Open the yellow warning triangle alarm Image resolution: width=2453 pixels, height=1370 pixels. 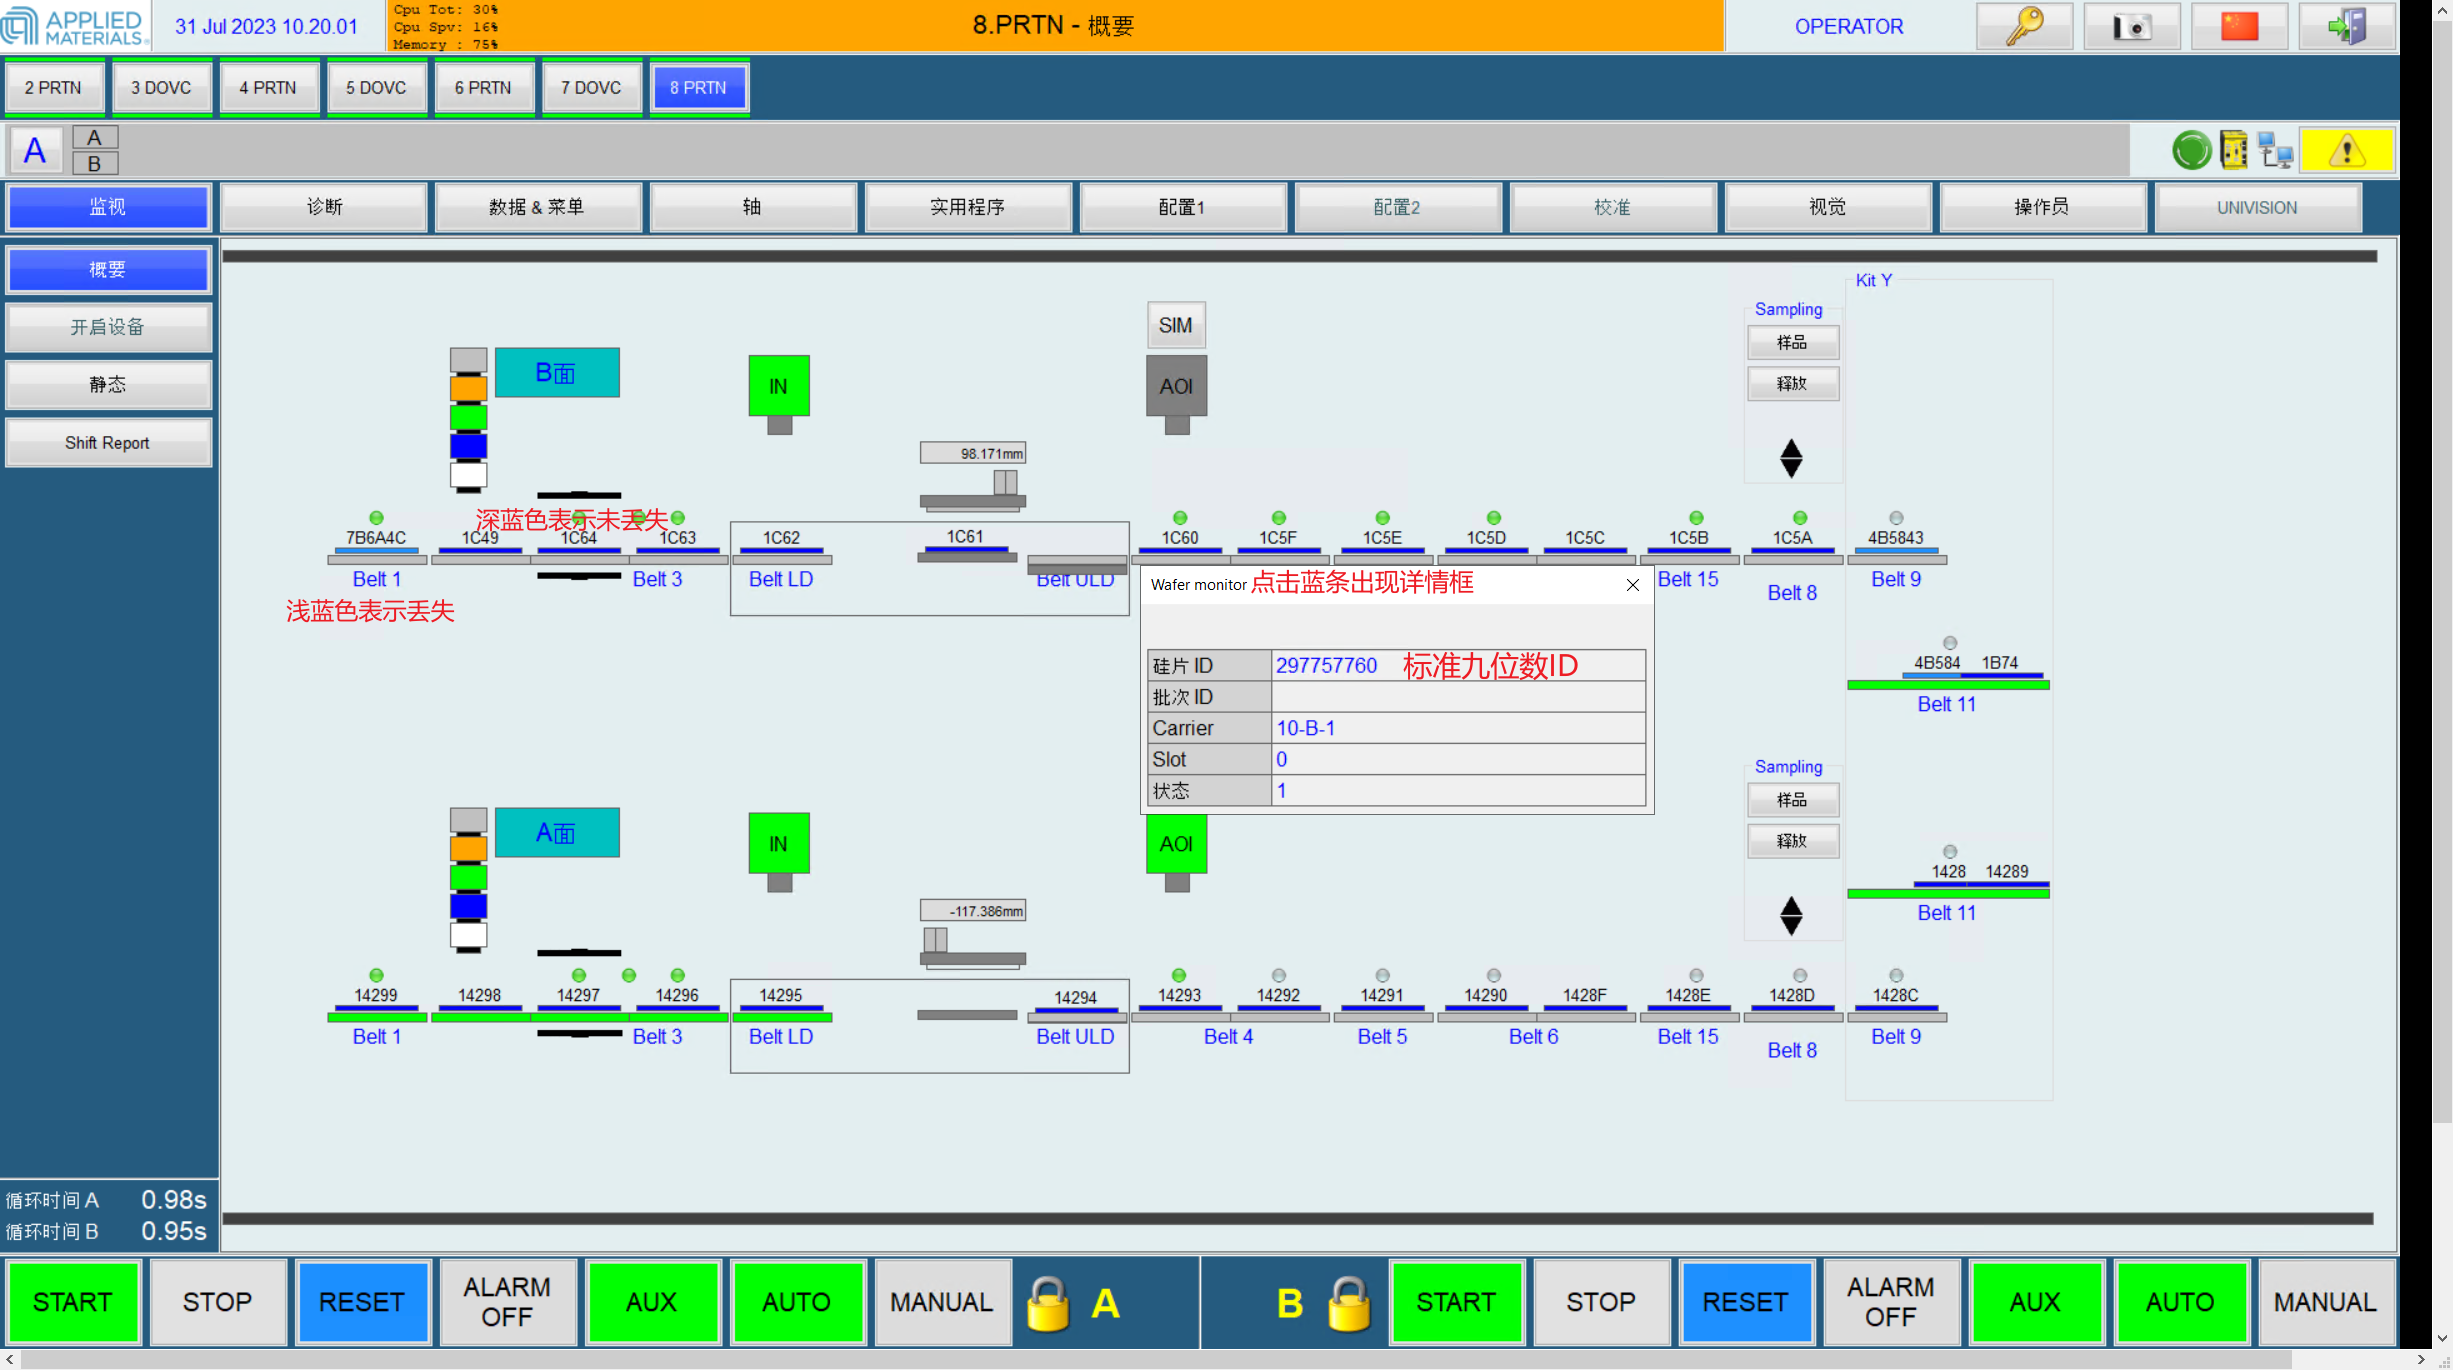2346,152
